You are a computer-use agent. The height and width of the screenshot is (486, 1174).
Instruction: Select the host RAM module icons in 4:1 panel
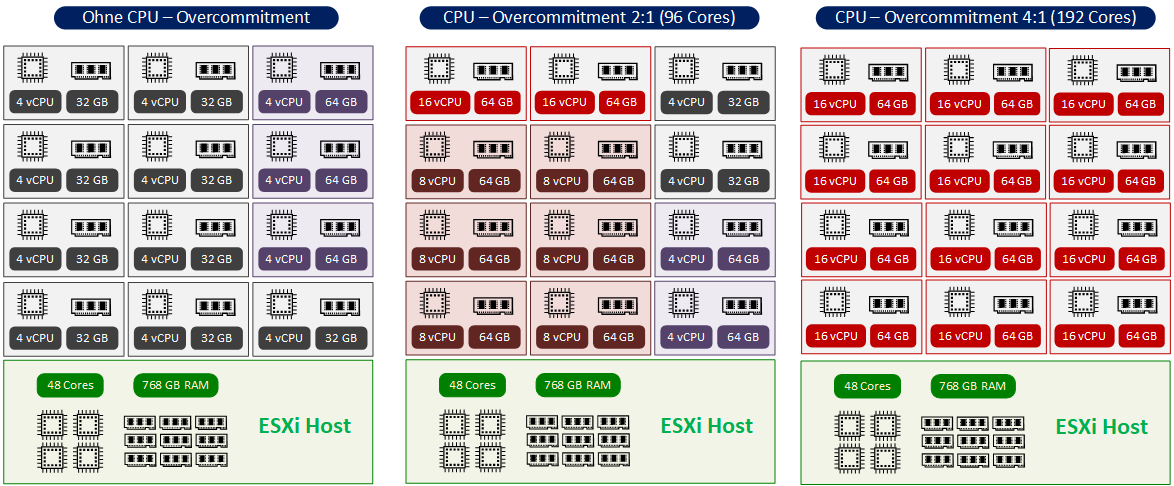973,442
